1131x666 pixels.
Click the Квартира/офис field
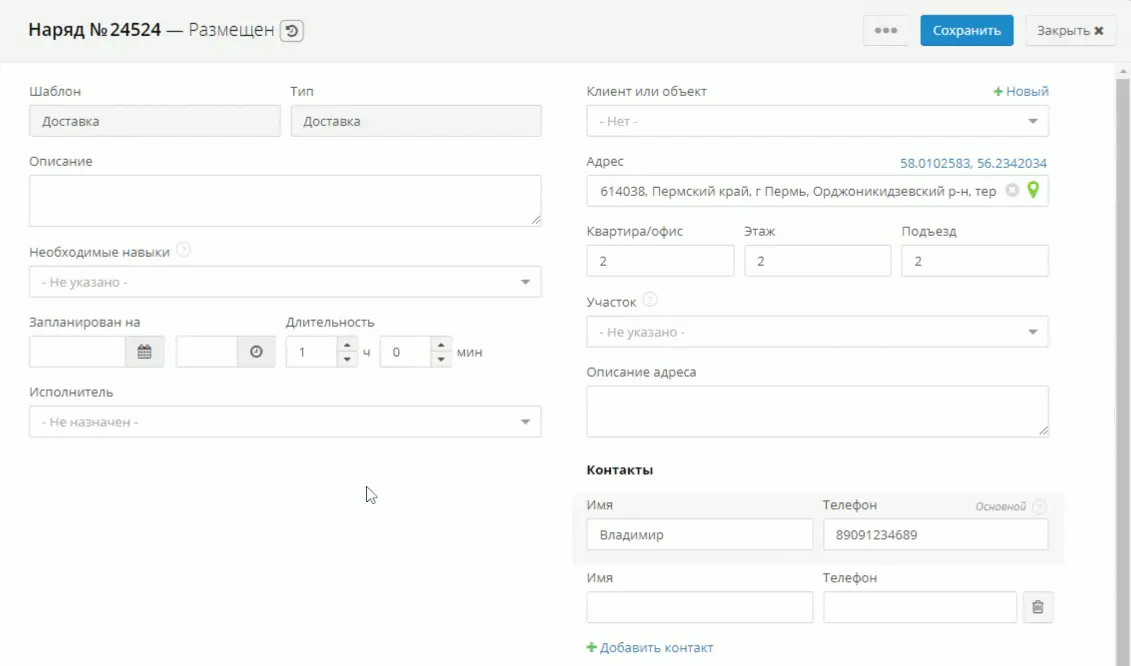[x=660, y=261]
